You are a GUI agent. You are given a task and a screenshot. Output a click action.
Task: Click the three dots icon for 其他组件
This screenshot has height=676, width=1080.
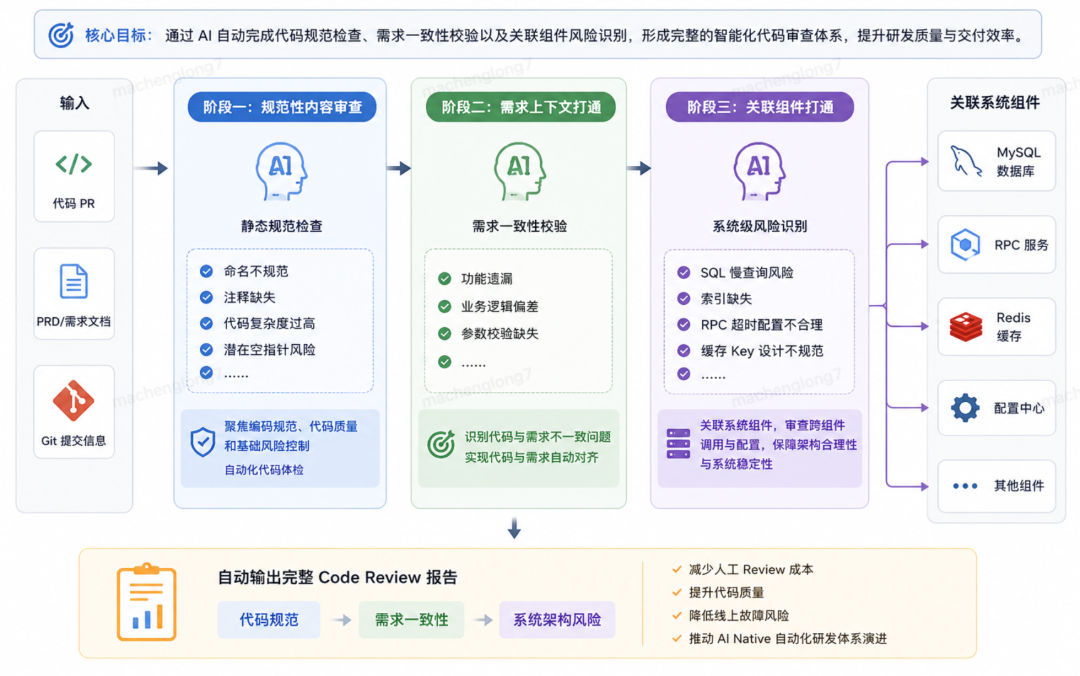tap(965, 486)
